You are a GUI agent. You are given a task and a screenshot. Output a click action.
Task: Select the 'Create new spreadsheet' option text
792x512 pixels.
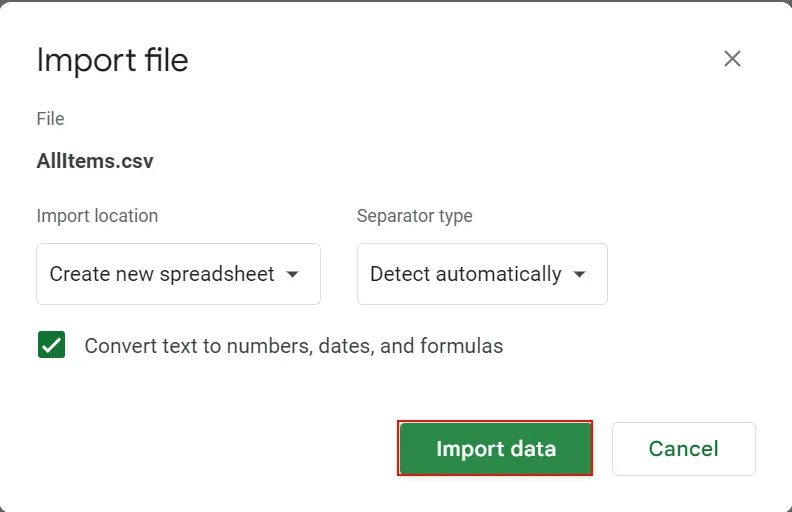162,274
